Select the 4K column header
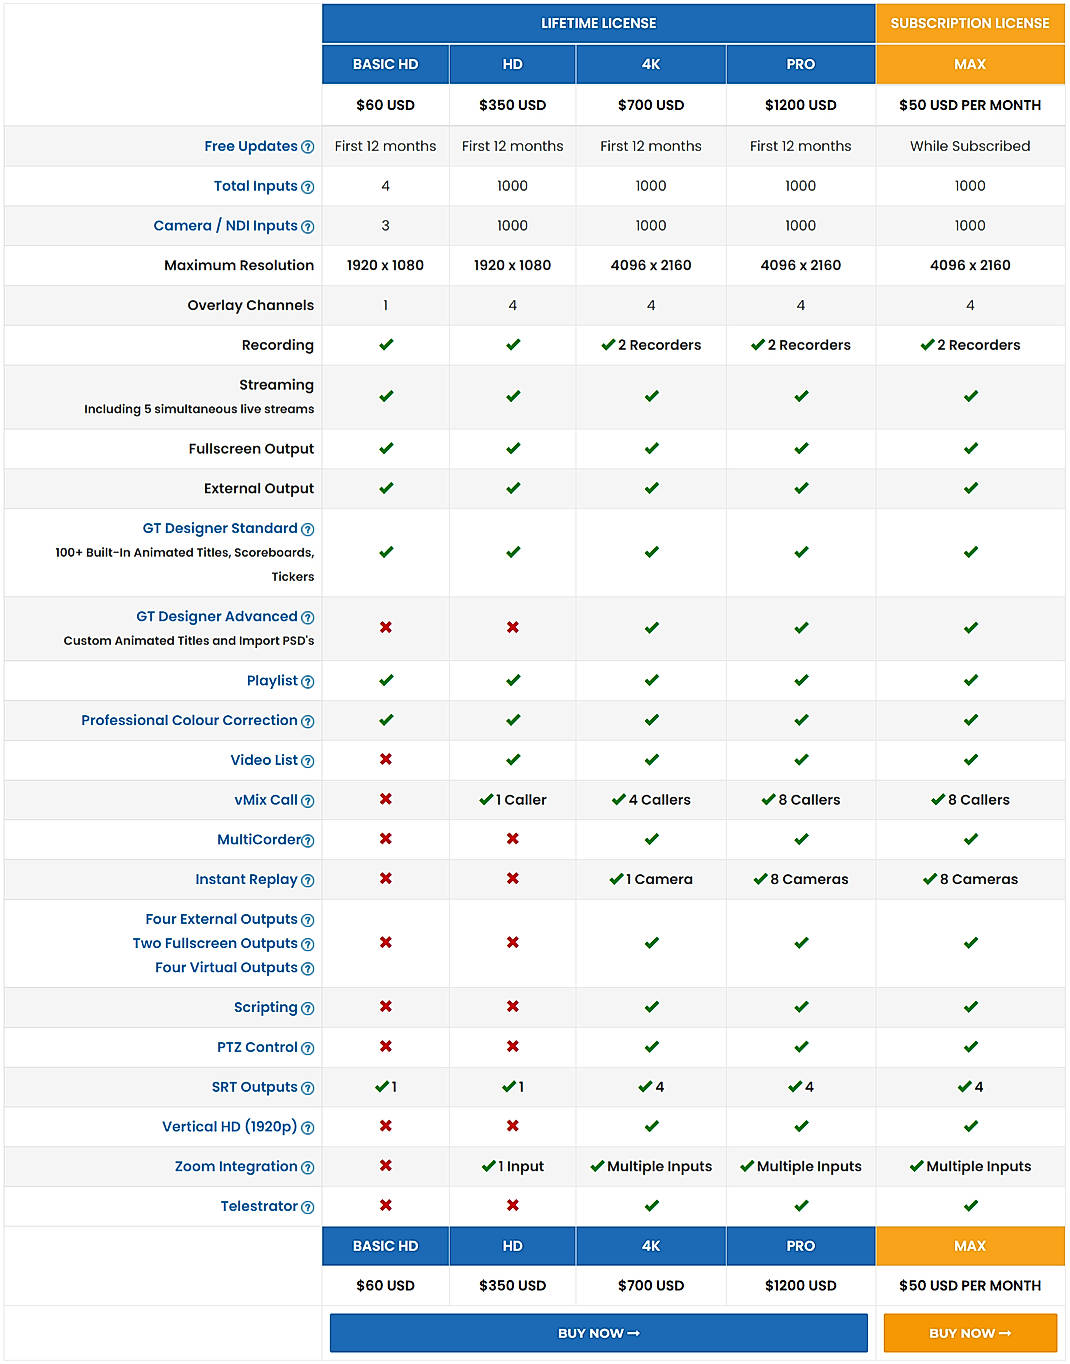This screenshot has height=1364, width=1070. [650, 64]
